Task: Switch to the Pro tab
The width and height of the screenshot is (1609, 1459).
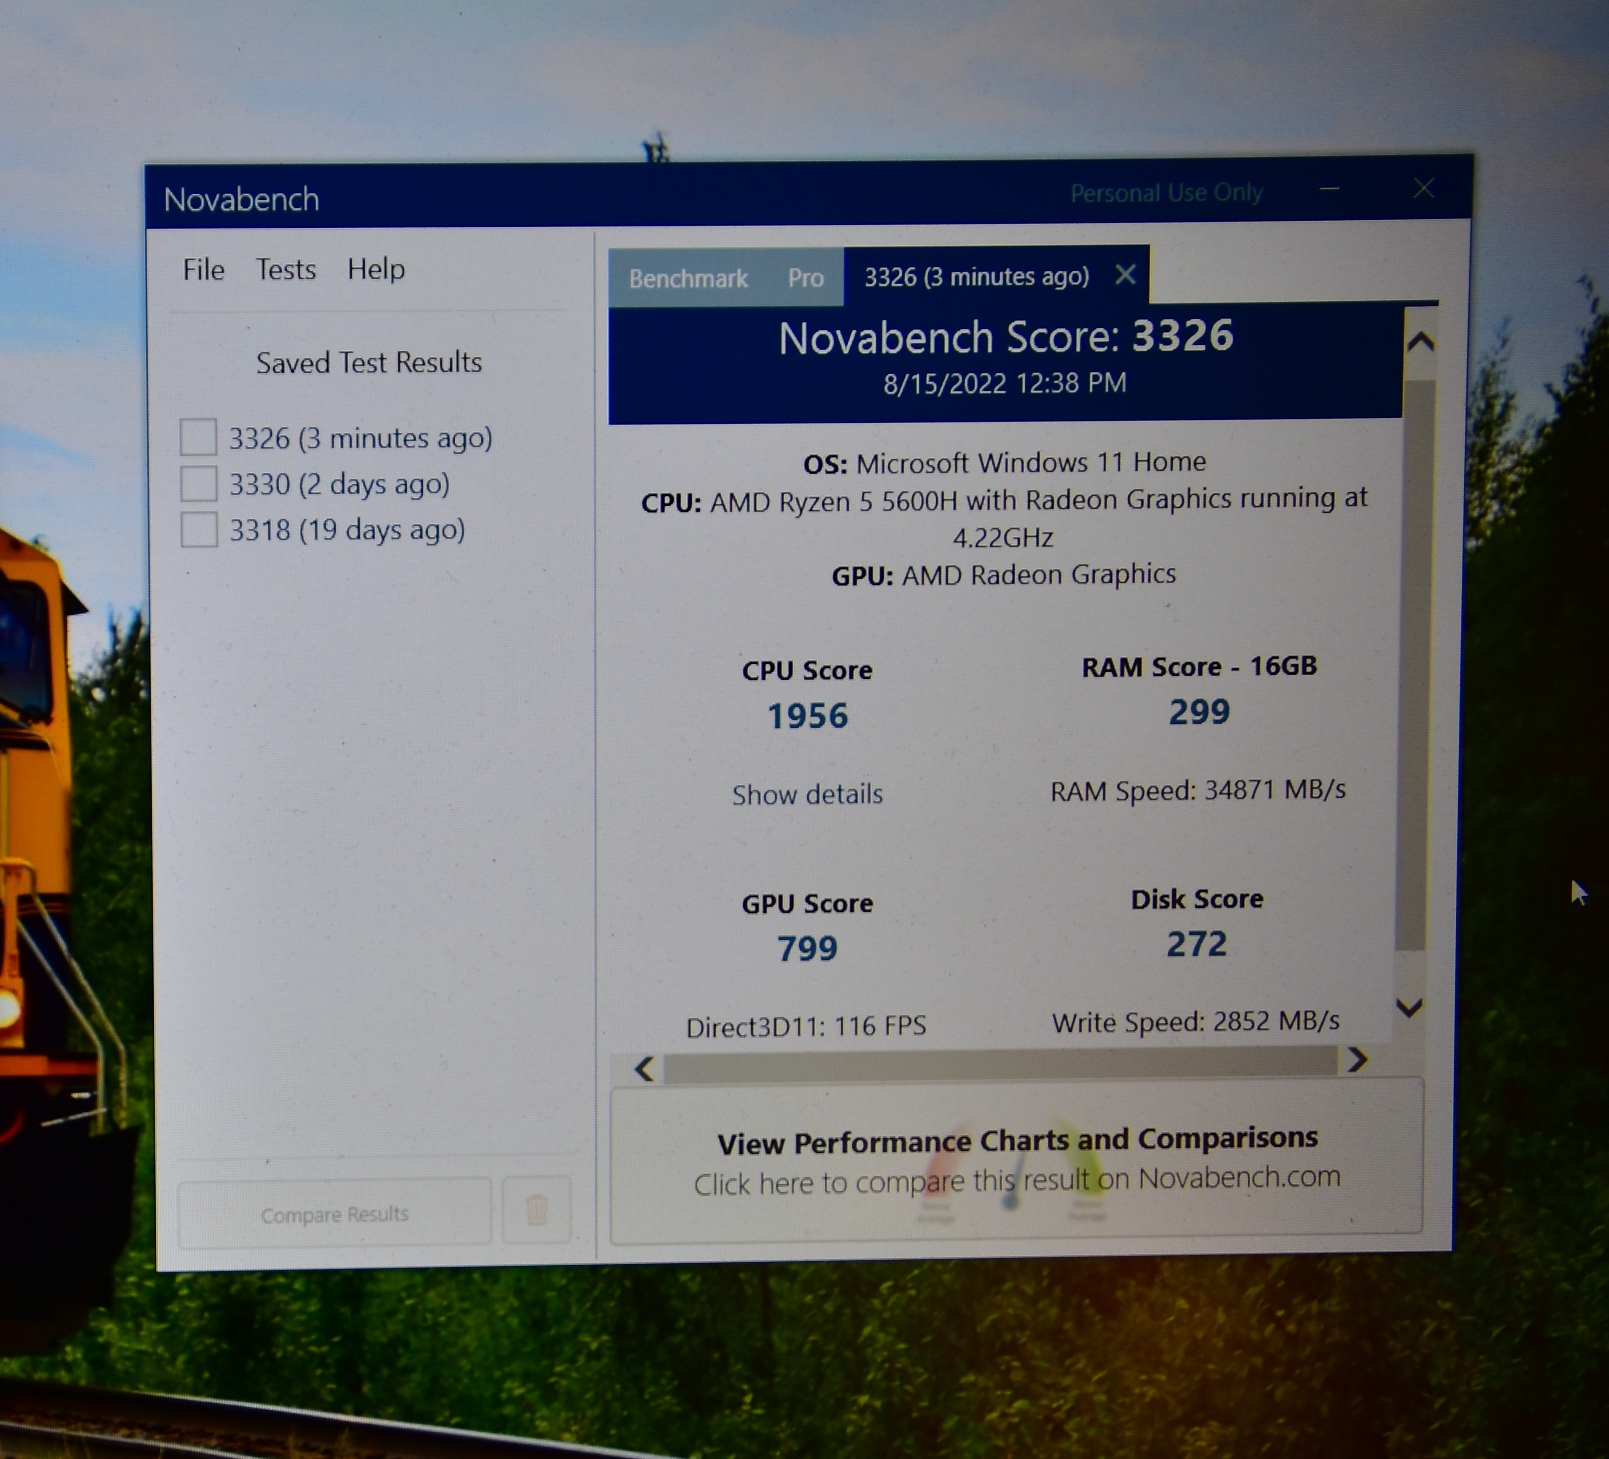Action: [805, 278]
